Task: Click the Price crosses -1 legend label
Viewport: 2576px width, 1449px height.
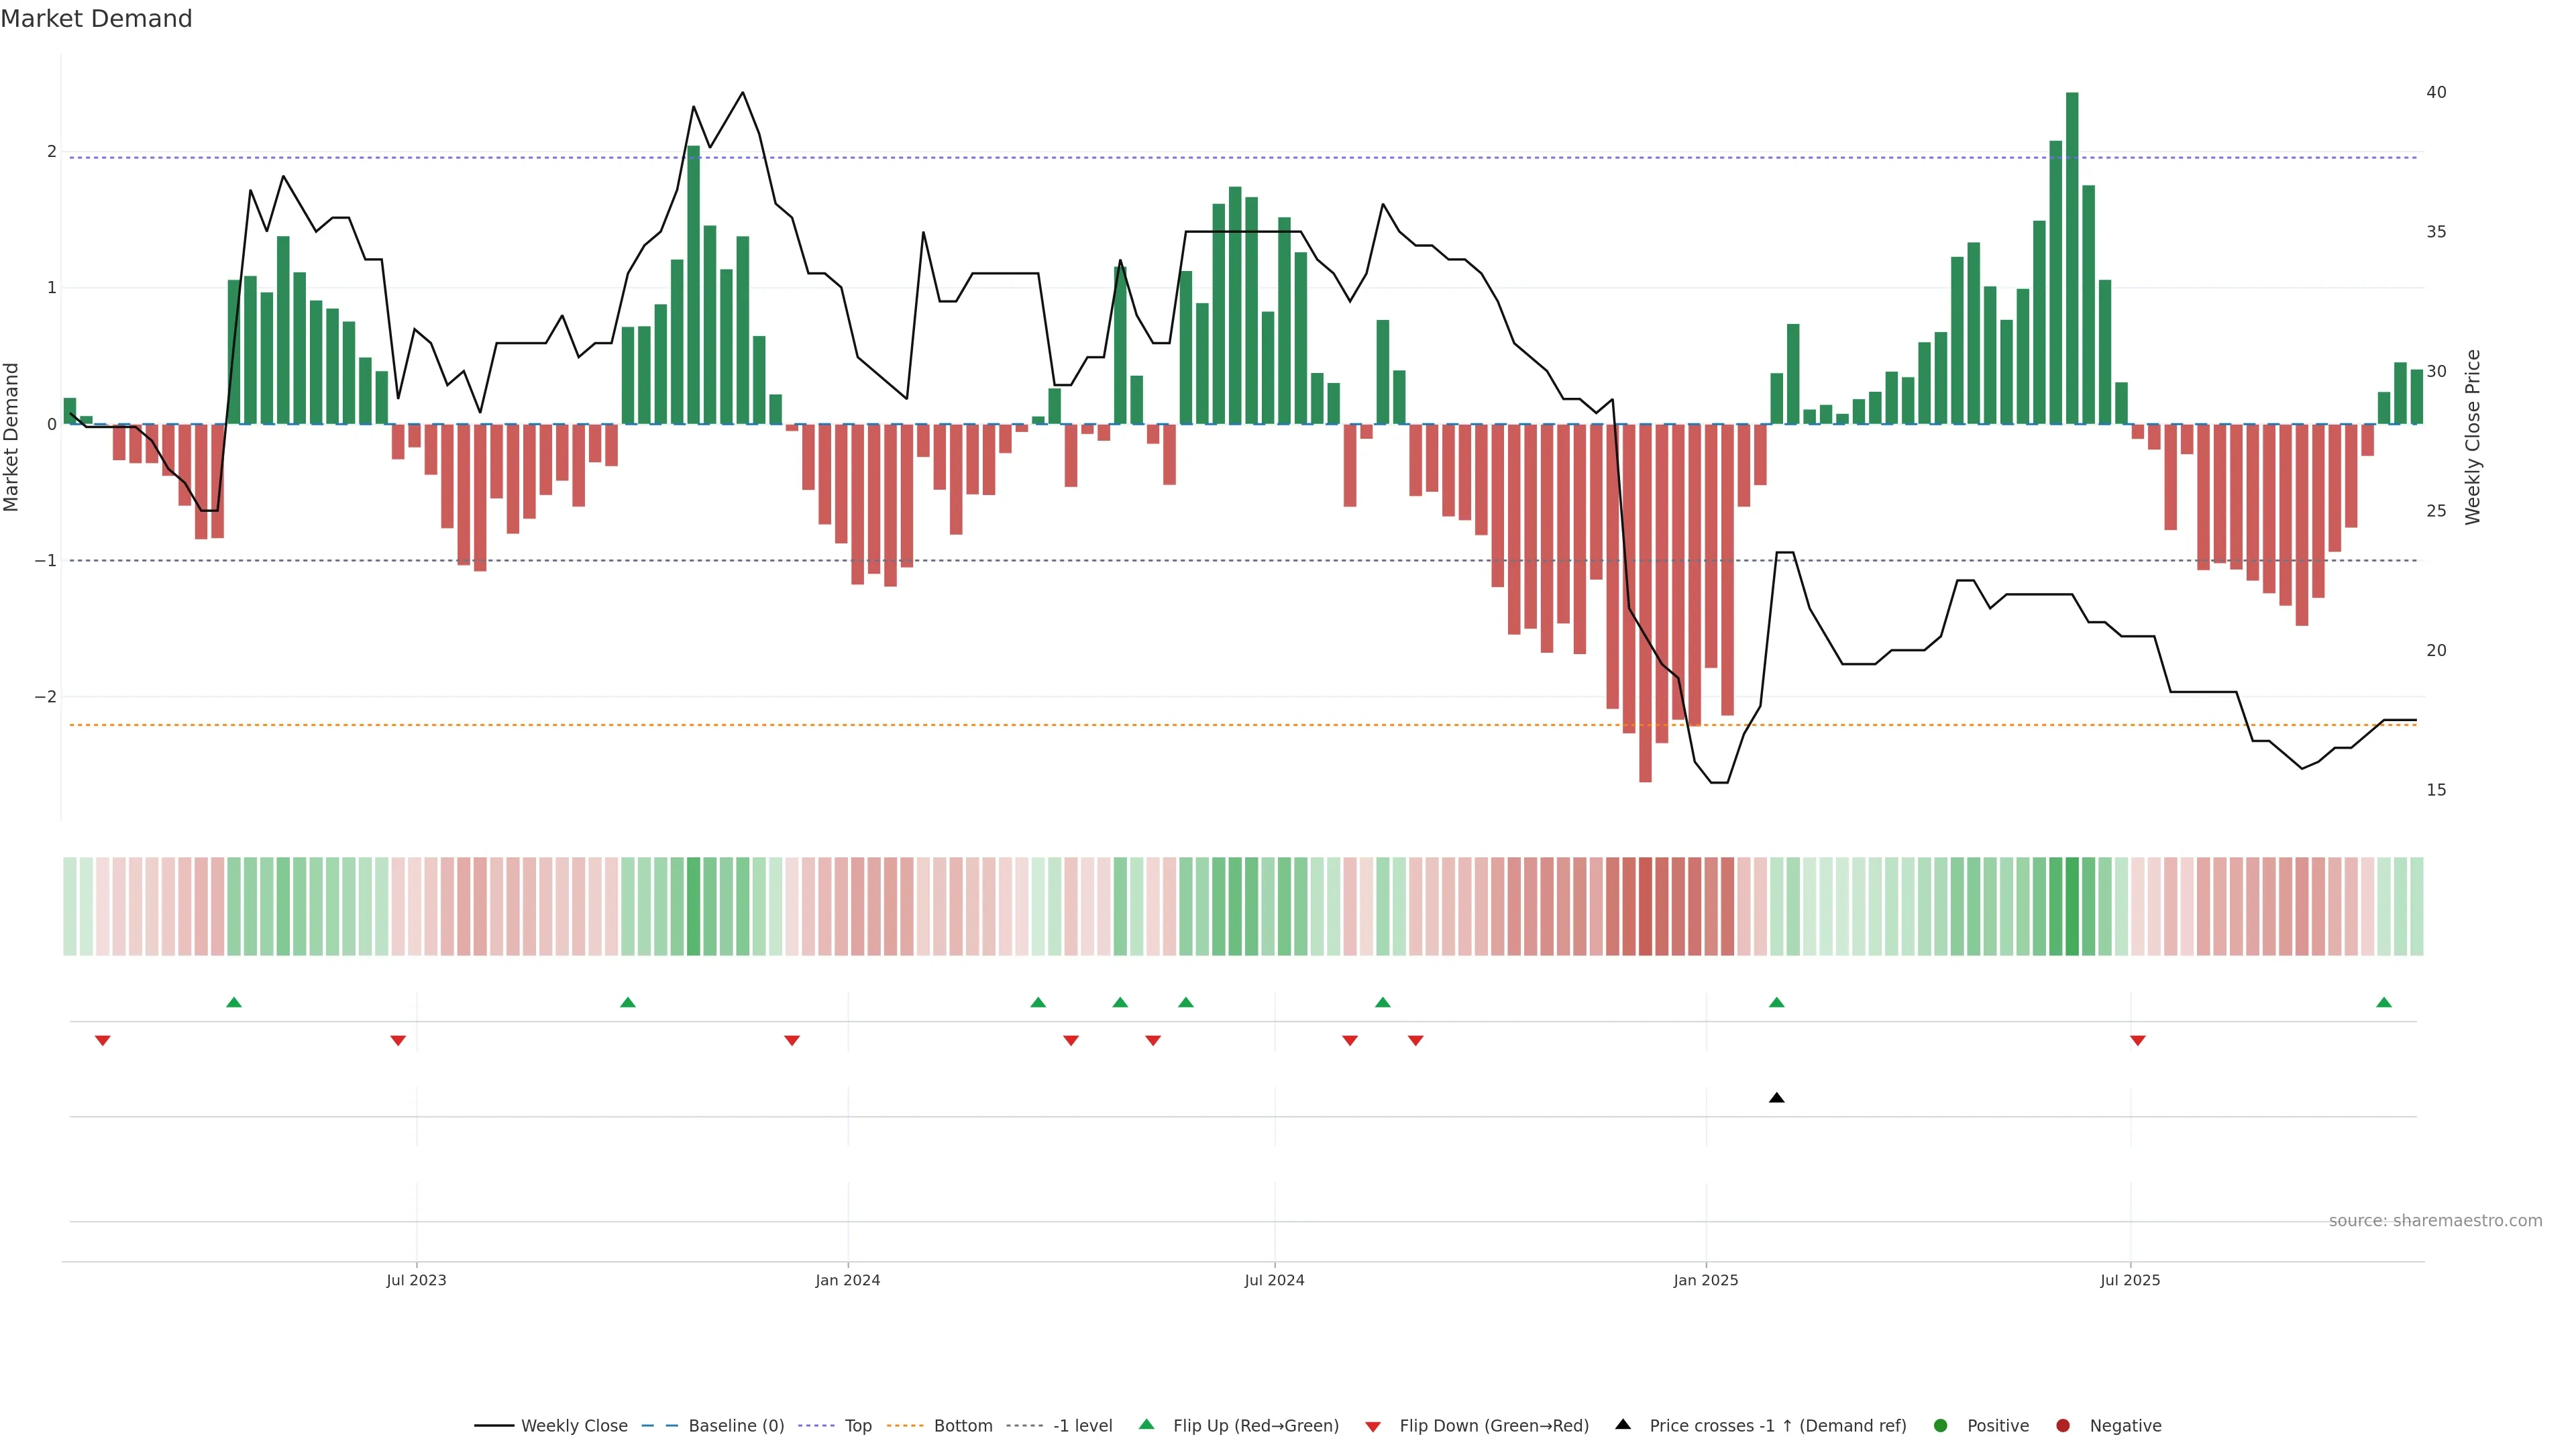Action: tap(1777, 1426)
